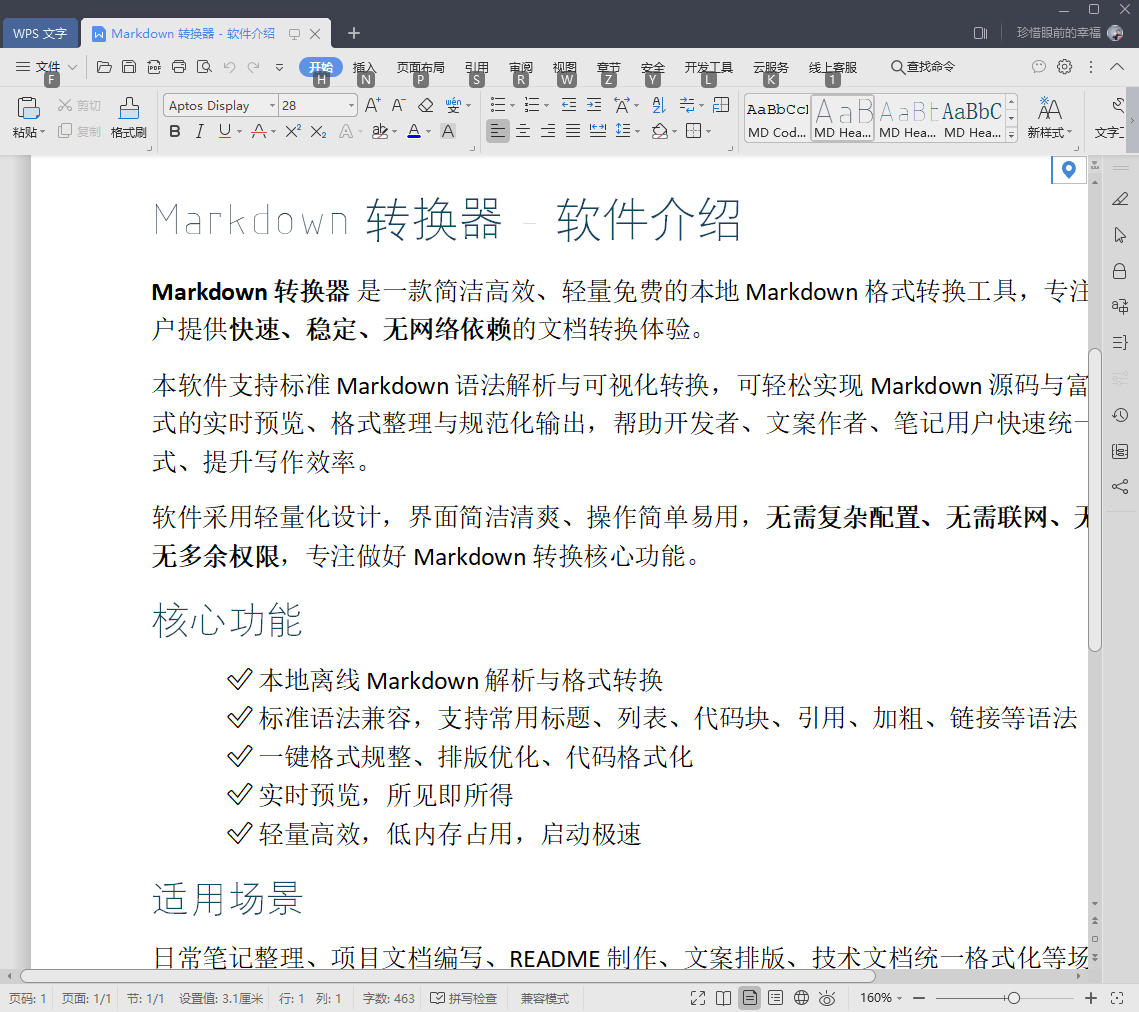Click the superscript X² icon

click(x=293, y=131)
